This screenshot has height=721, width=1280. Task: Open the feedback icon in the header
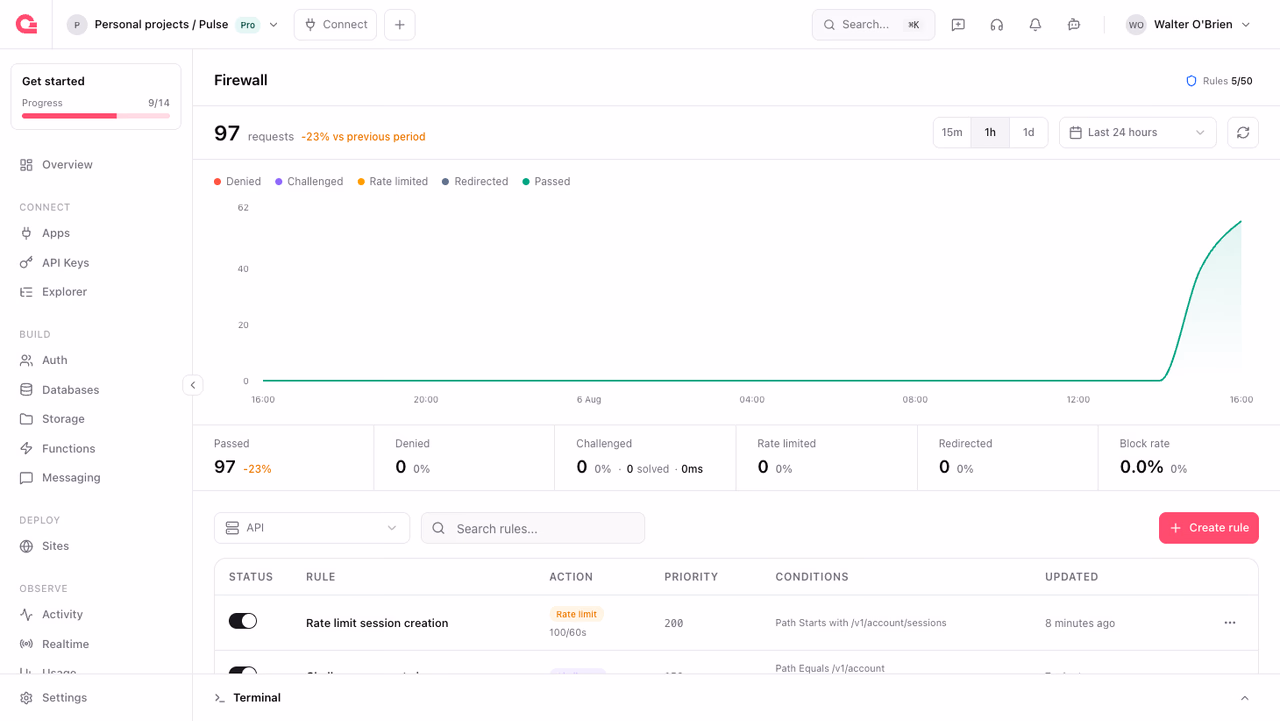pos(958,24)
